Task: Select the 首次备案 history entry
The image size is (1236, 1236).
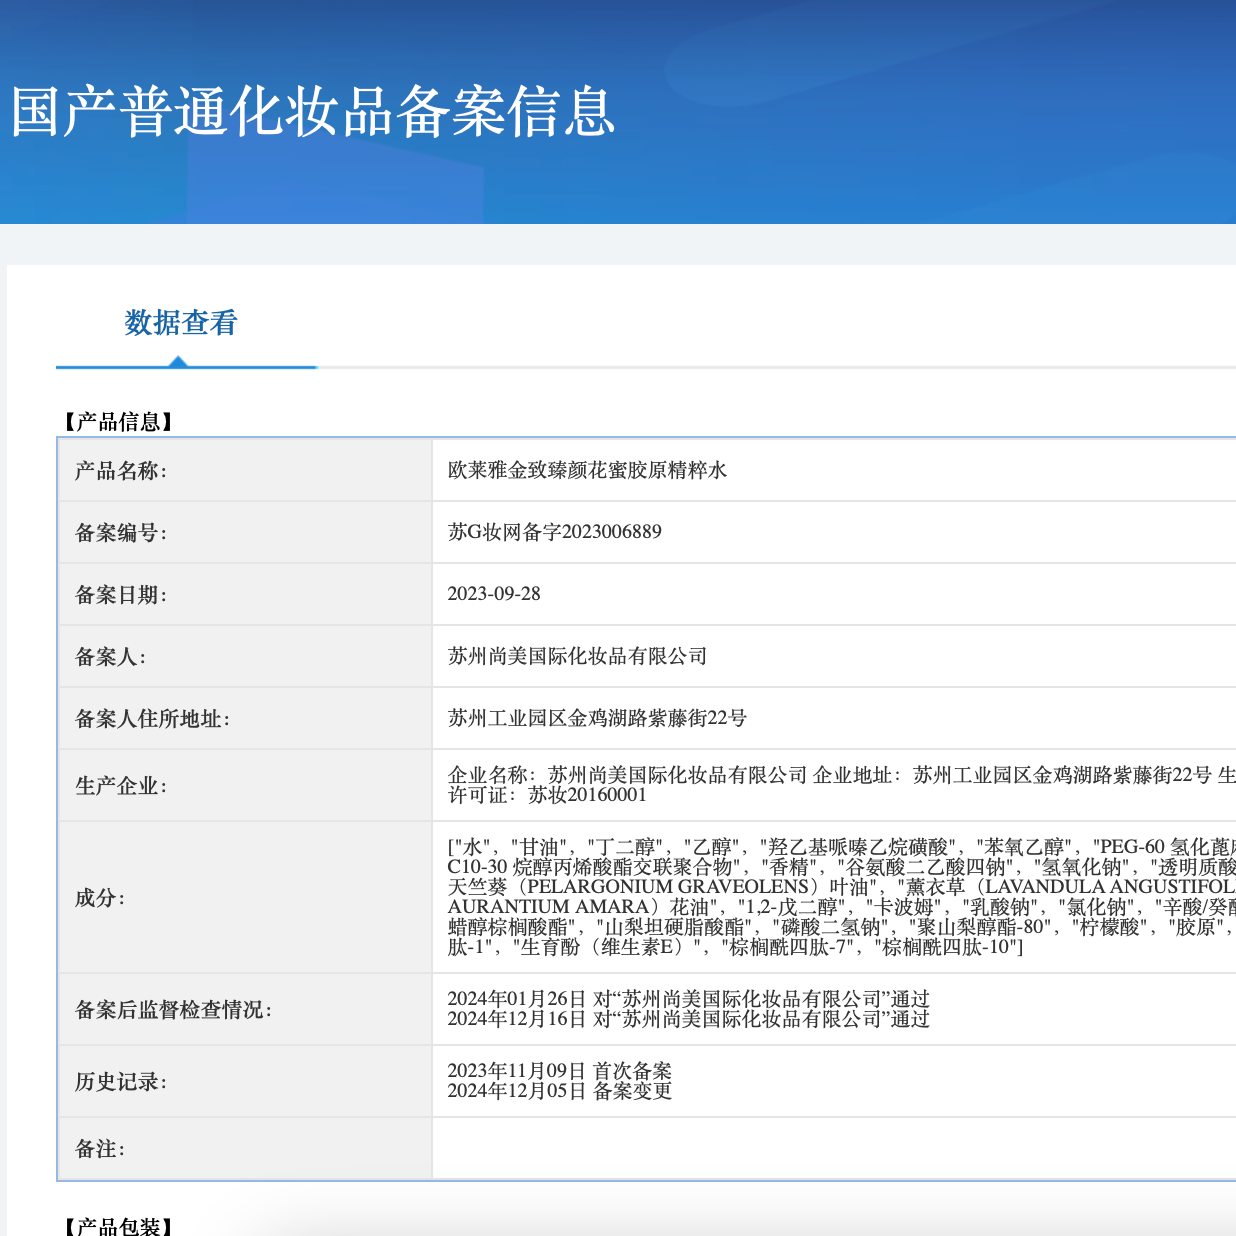Action: point(560,1071)
